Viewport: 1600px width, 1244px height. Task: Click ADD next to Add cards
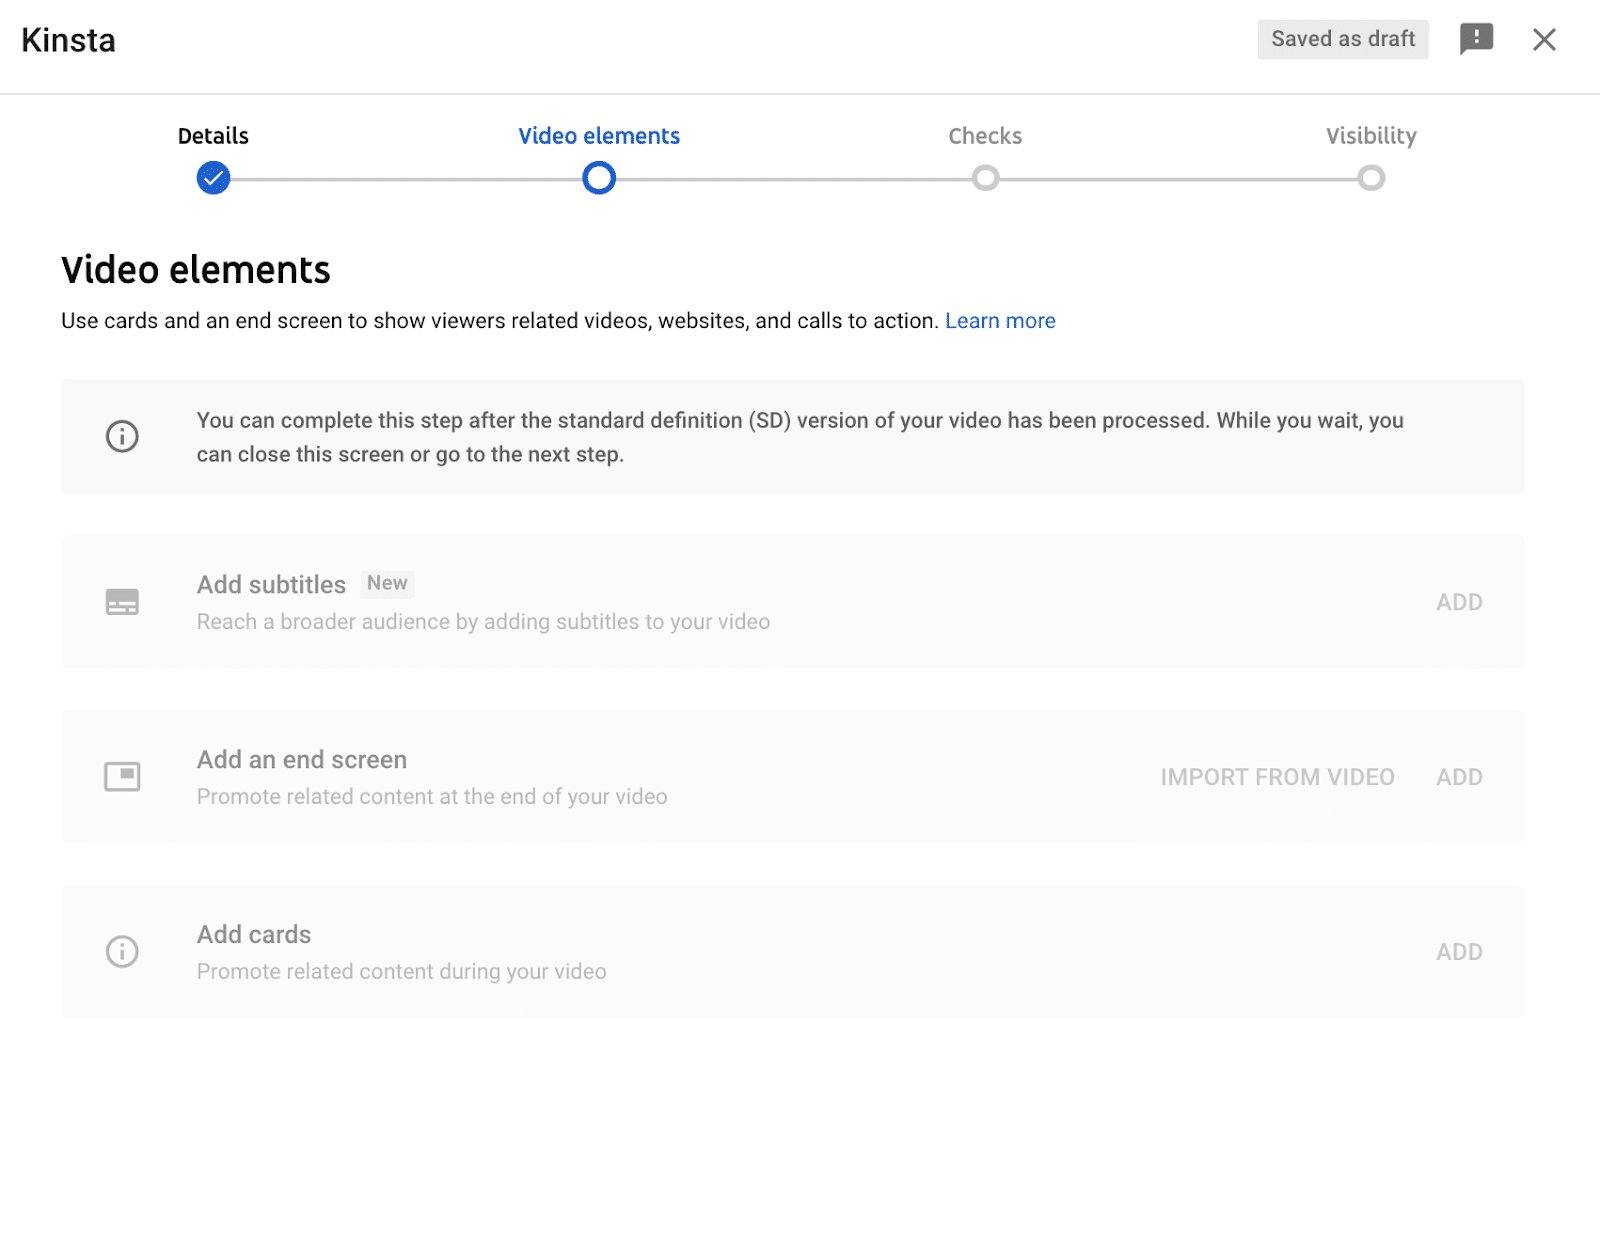tap(1459, 951)
